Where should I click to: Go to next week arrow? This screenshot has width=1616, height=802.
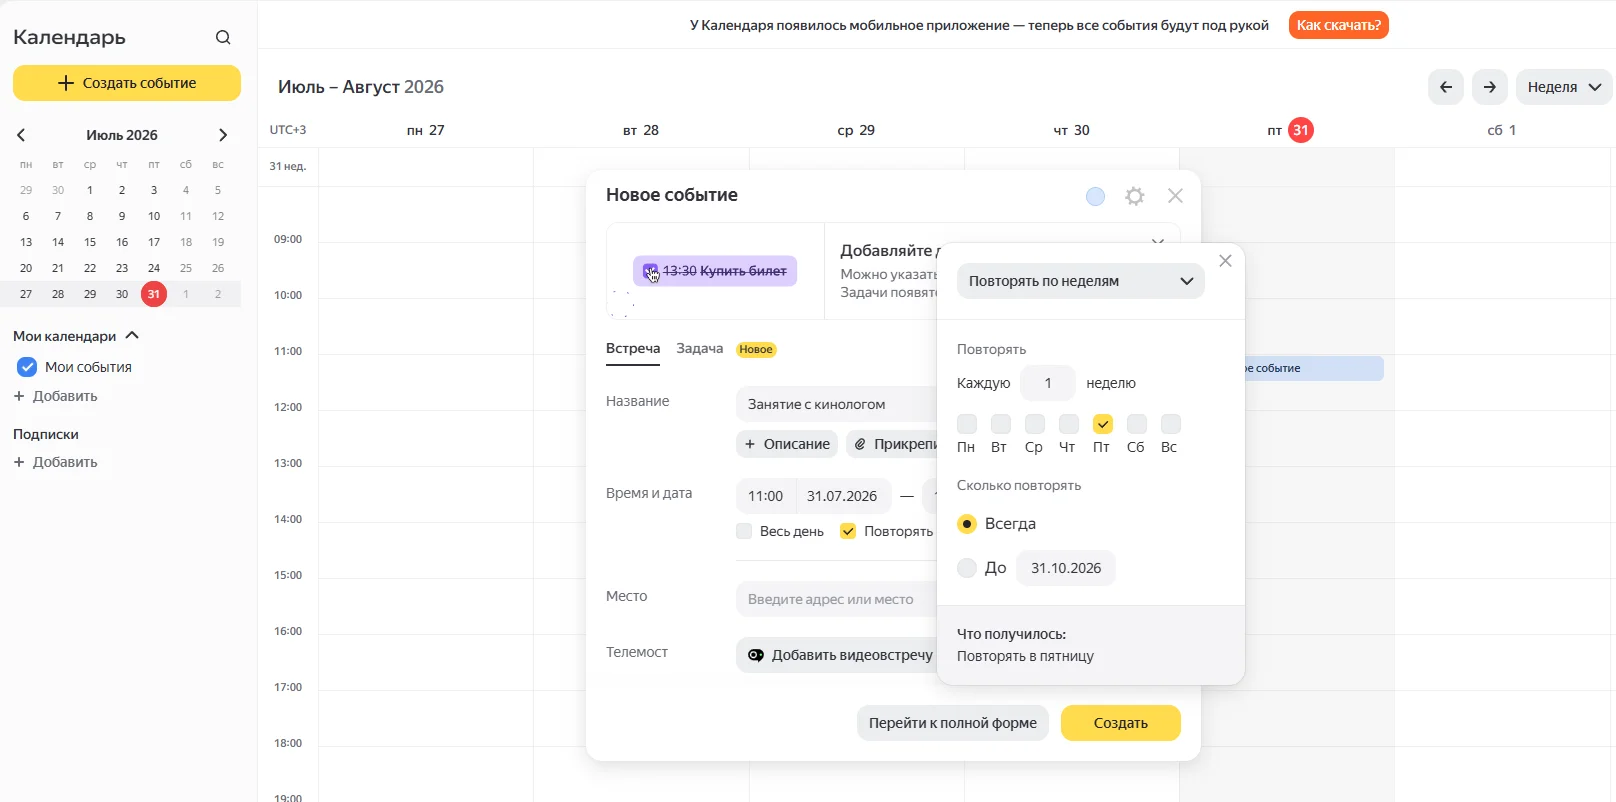point(1490,87)
